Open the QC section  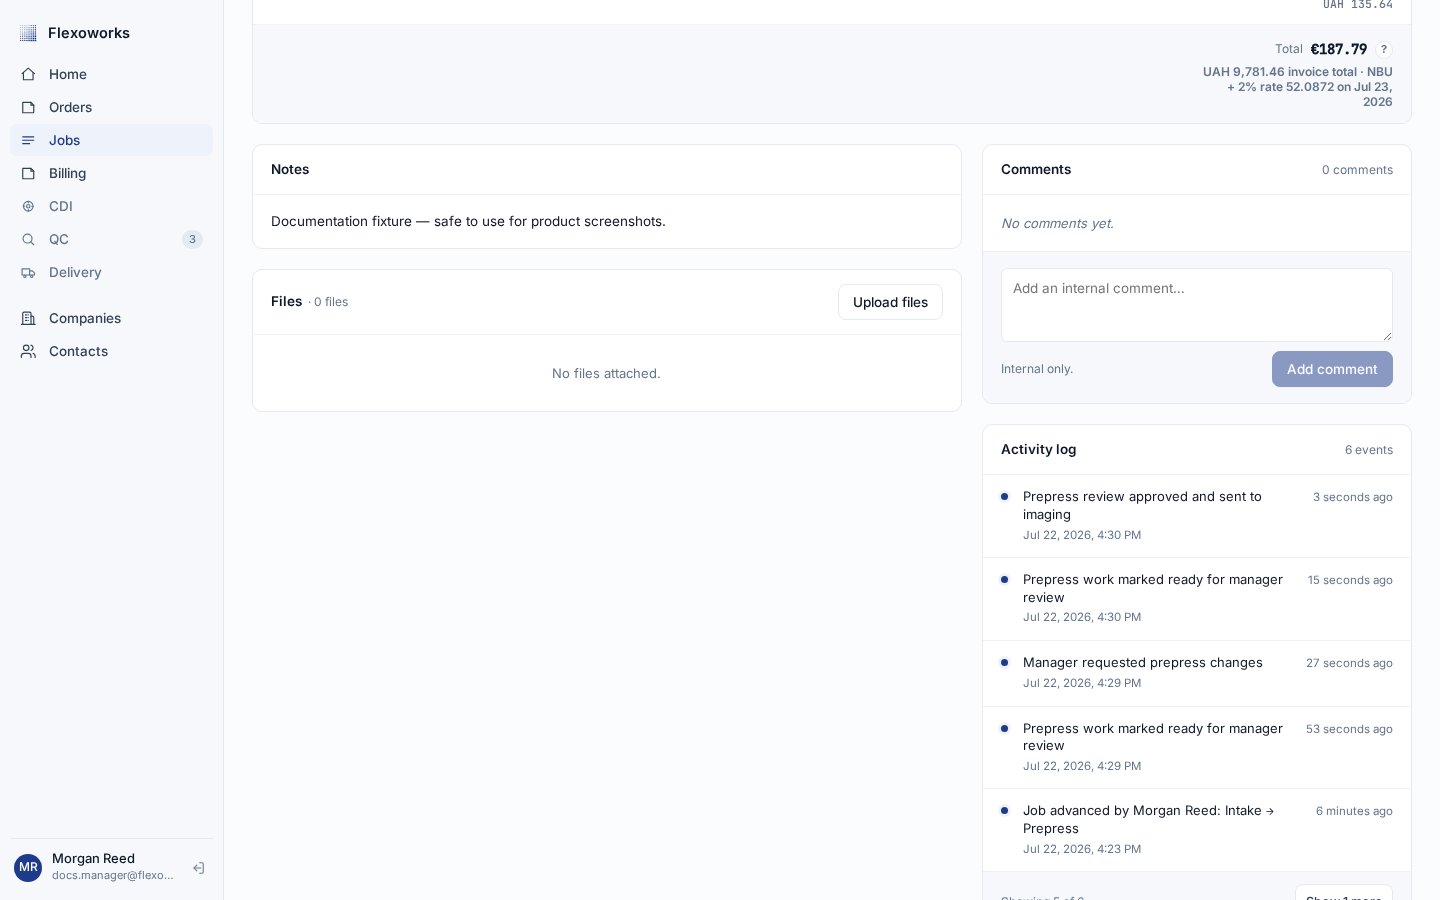click(x=111, y=239)
